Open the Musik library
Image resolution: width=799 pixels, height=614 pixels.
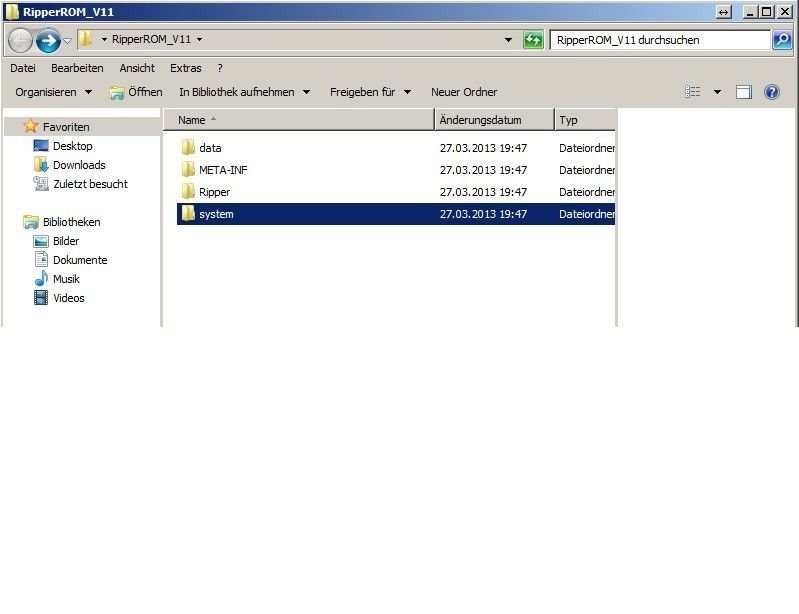tap(66, 279)
